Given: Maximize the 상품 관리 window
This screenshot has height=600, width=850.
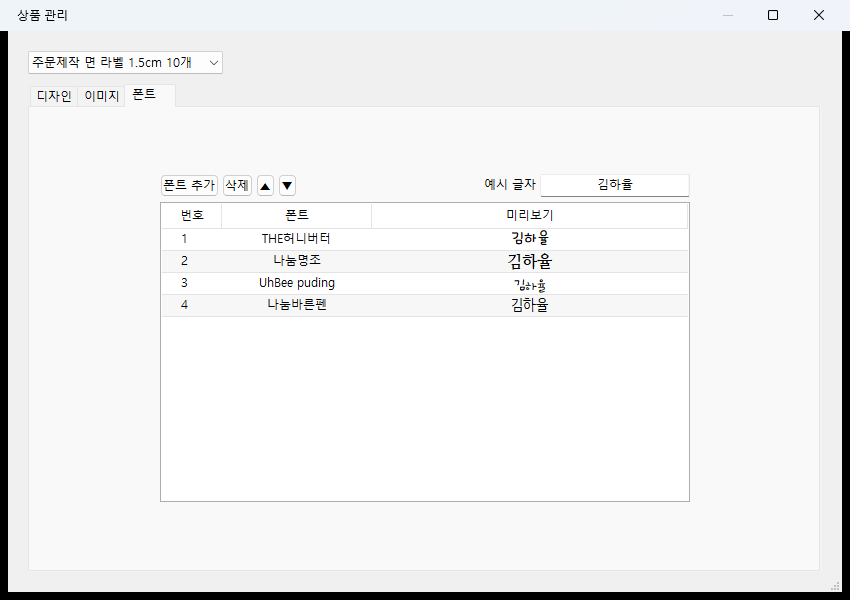Looking at the screenshot, I should click(773, 15).
